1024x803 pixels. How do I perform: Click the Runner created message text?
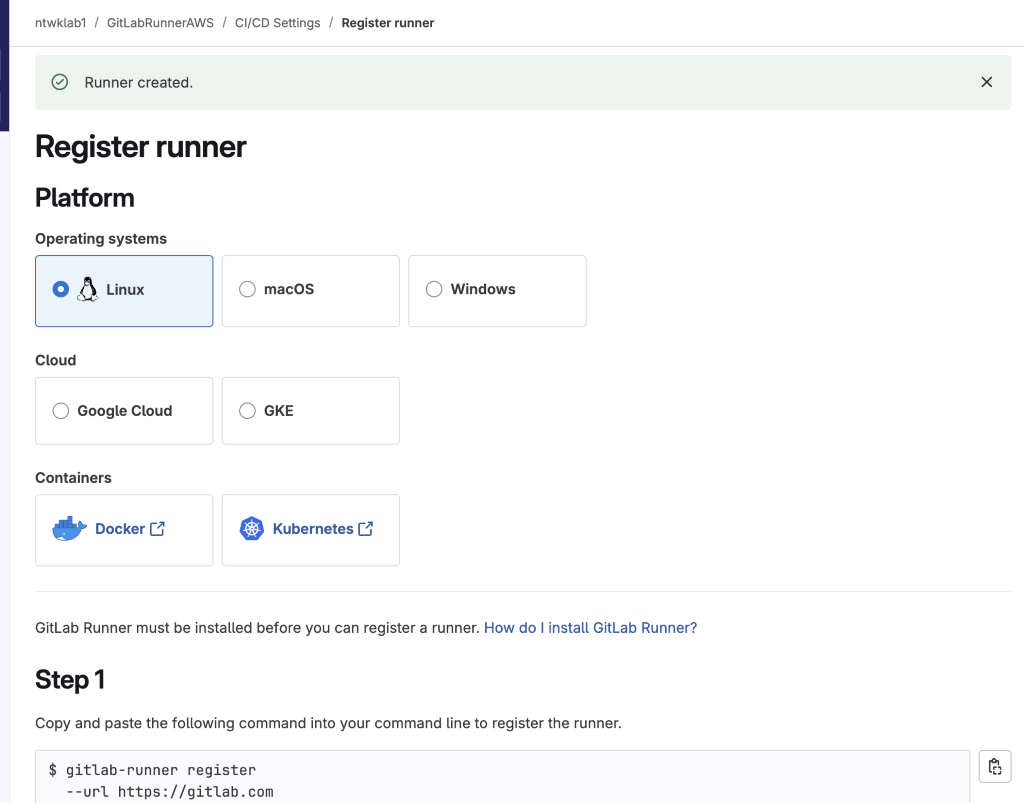coord(138,83)
